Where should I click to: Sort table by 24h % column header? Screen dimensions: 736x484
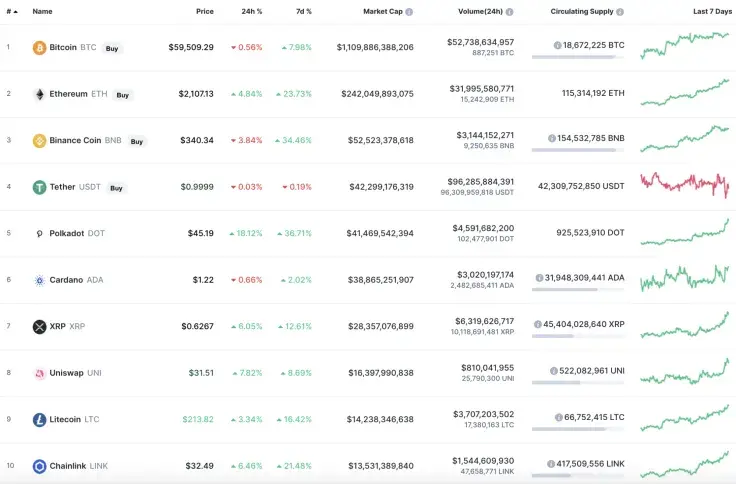(252, 11)
